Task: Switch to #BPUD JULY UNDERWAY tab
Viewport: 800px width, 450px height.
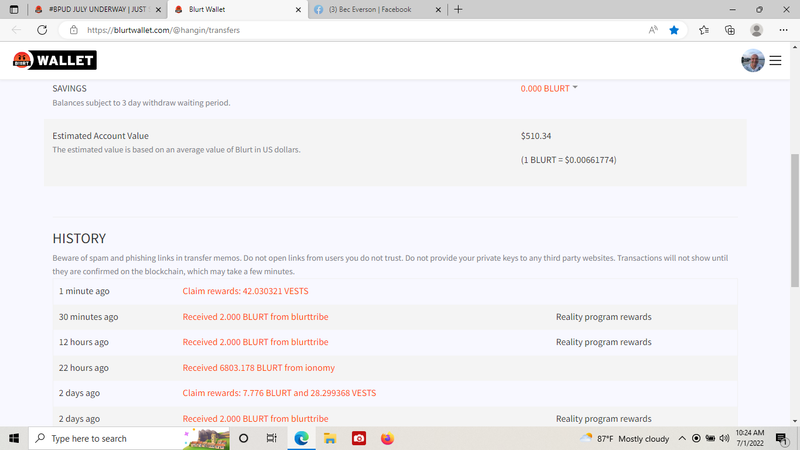Action: click(97, 9)
